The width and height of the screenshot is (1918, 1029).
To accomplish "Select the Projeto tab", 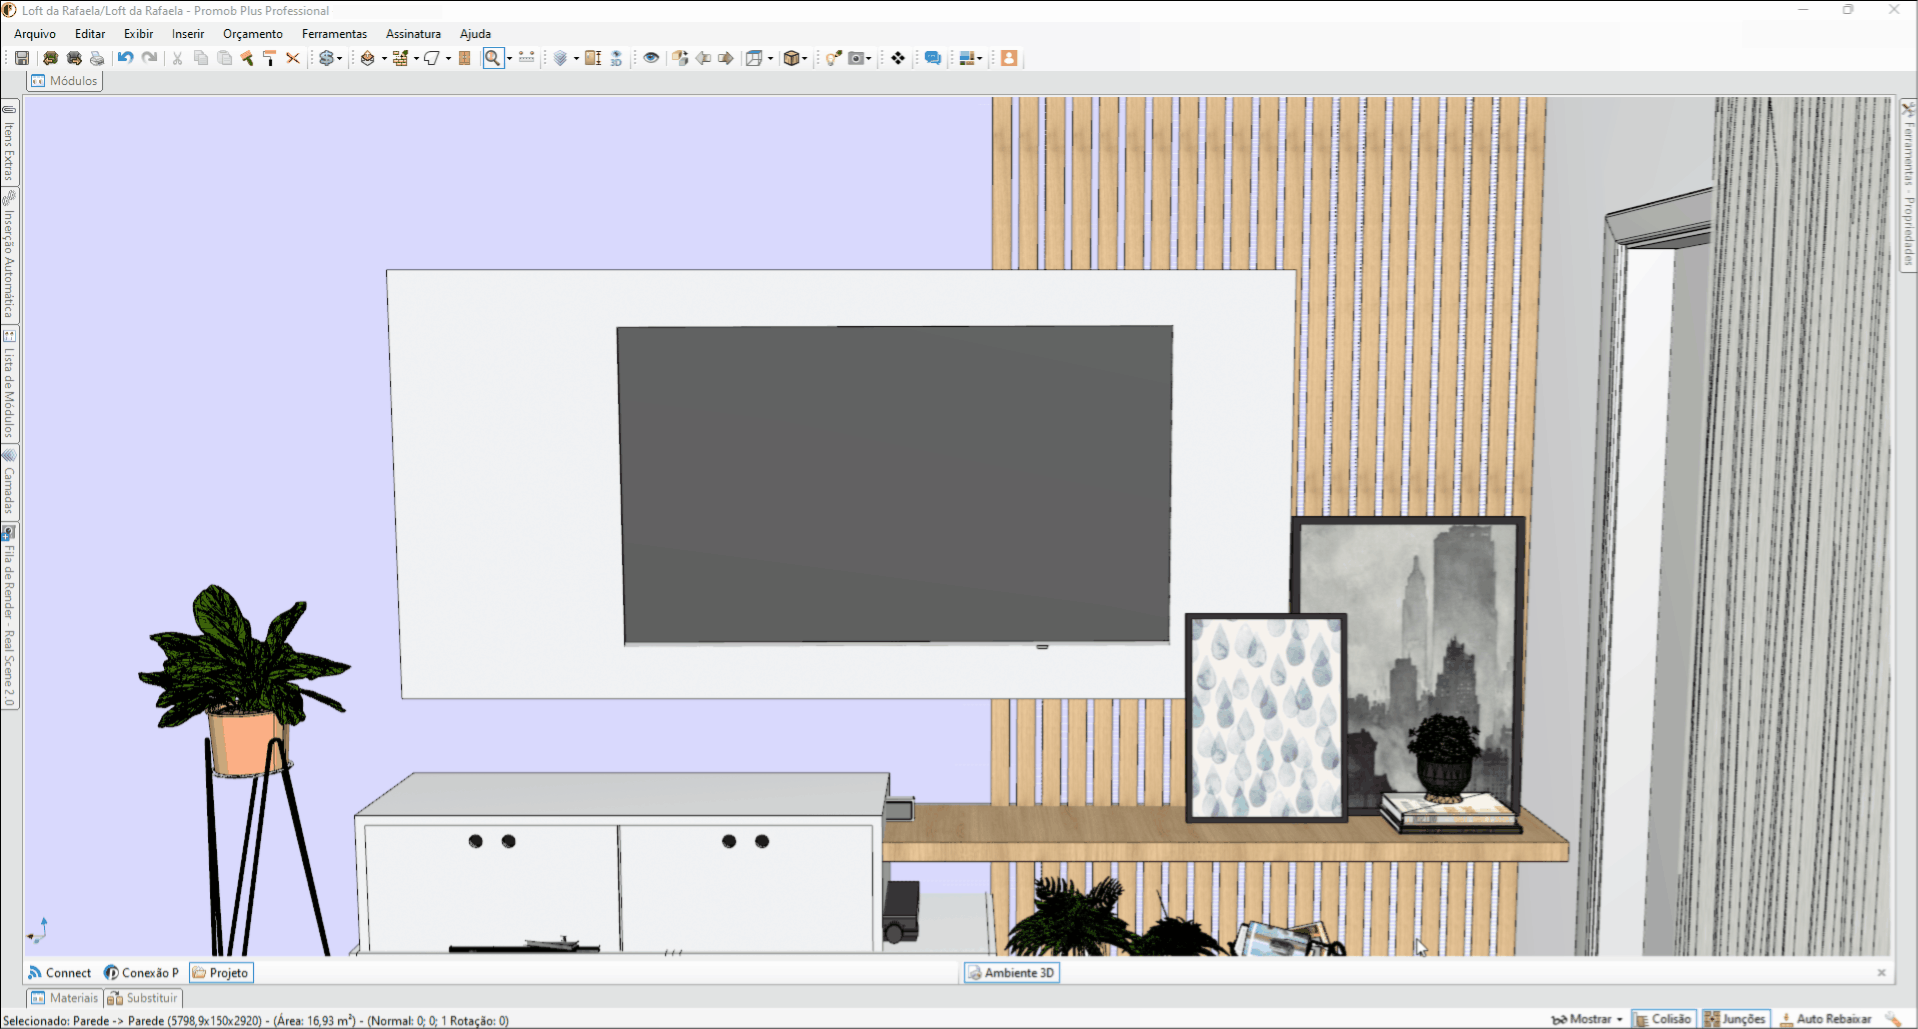I will point(221,973).
